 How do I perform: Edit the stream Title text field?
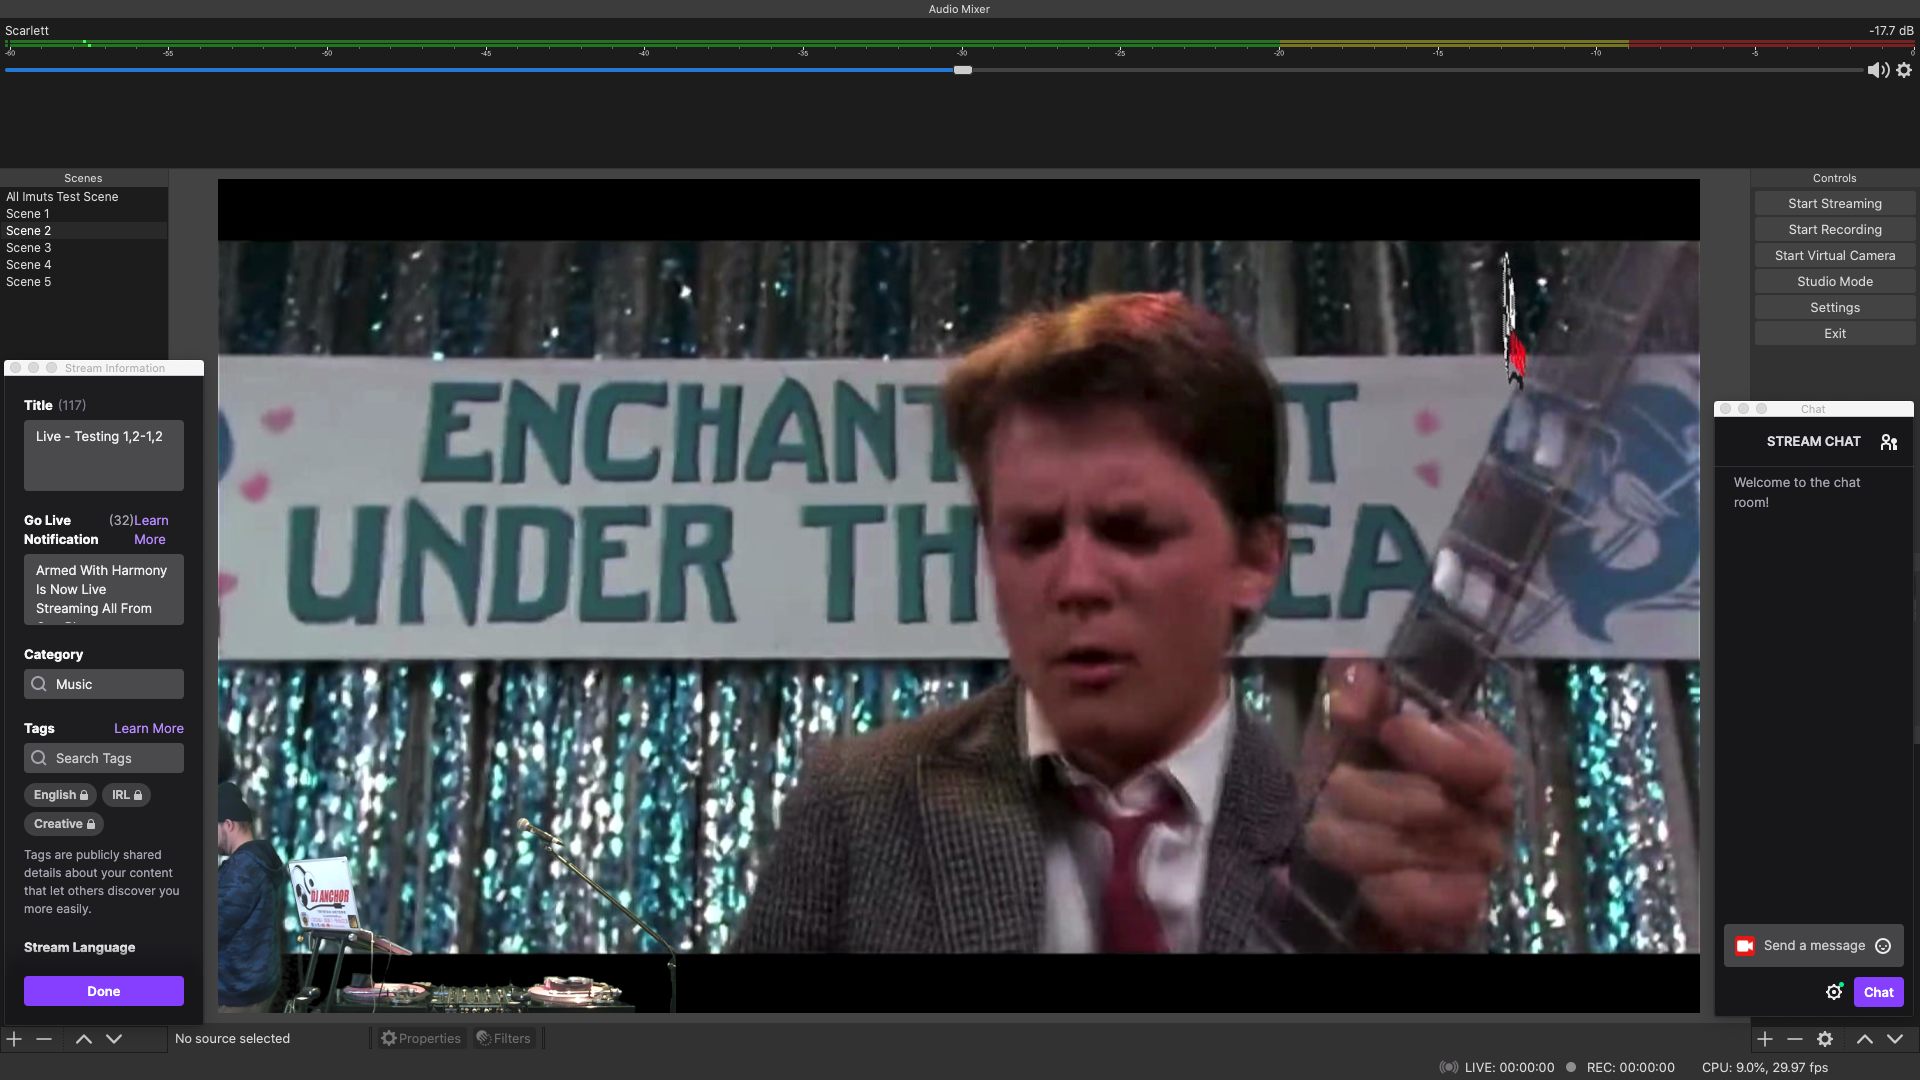click(x=104, y=455)
